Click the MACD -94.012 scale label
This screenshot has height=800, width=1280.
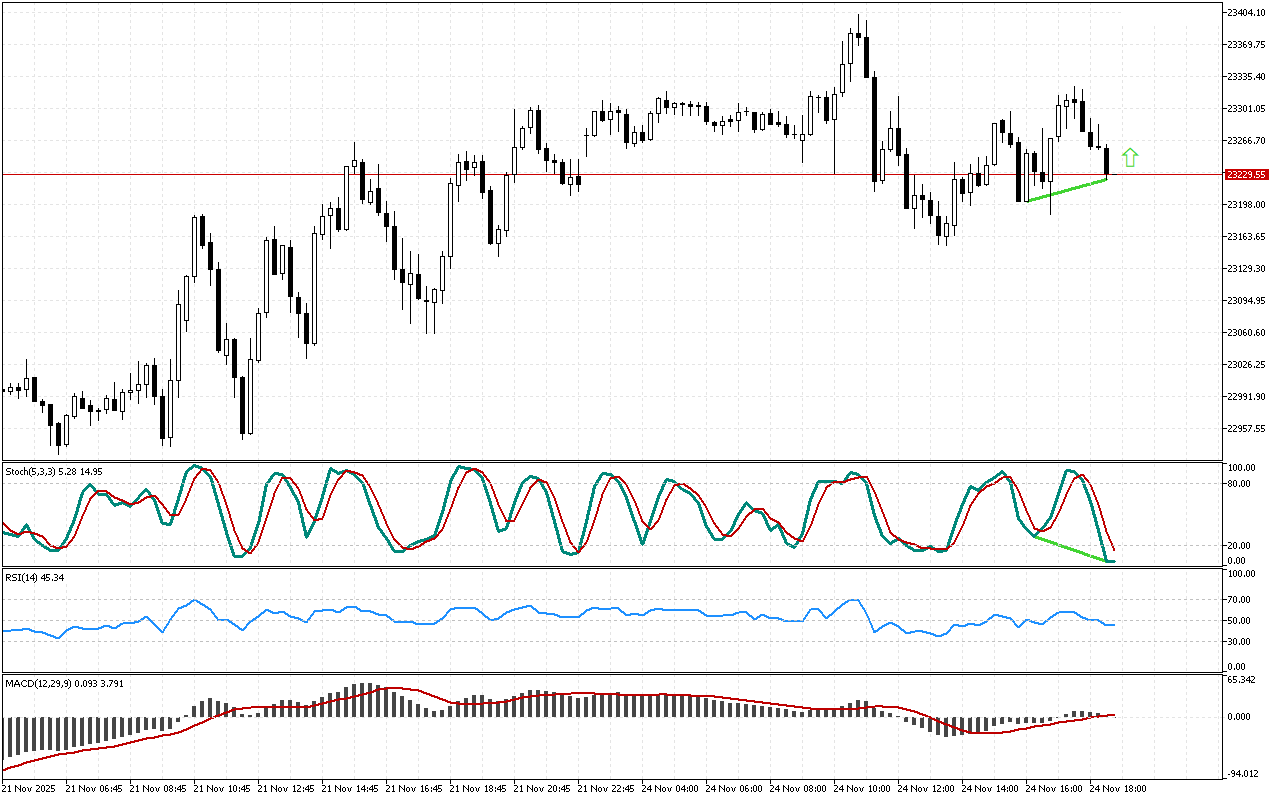tap(1242, 772)
